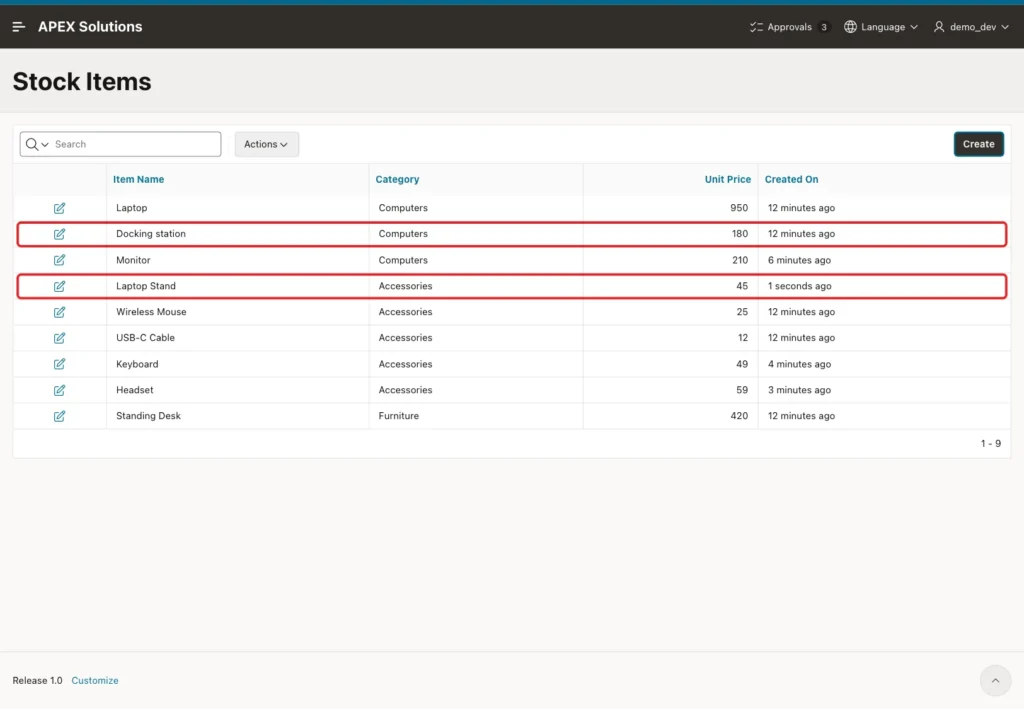Click the Create button
The image size is (1024, 709).
coord(978,144)
